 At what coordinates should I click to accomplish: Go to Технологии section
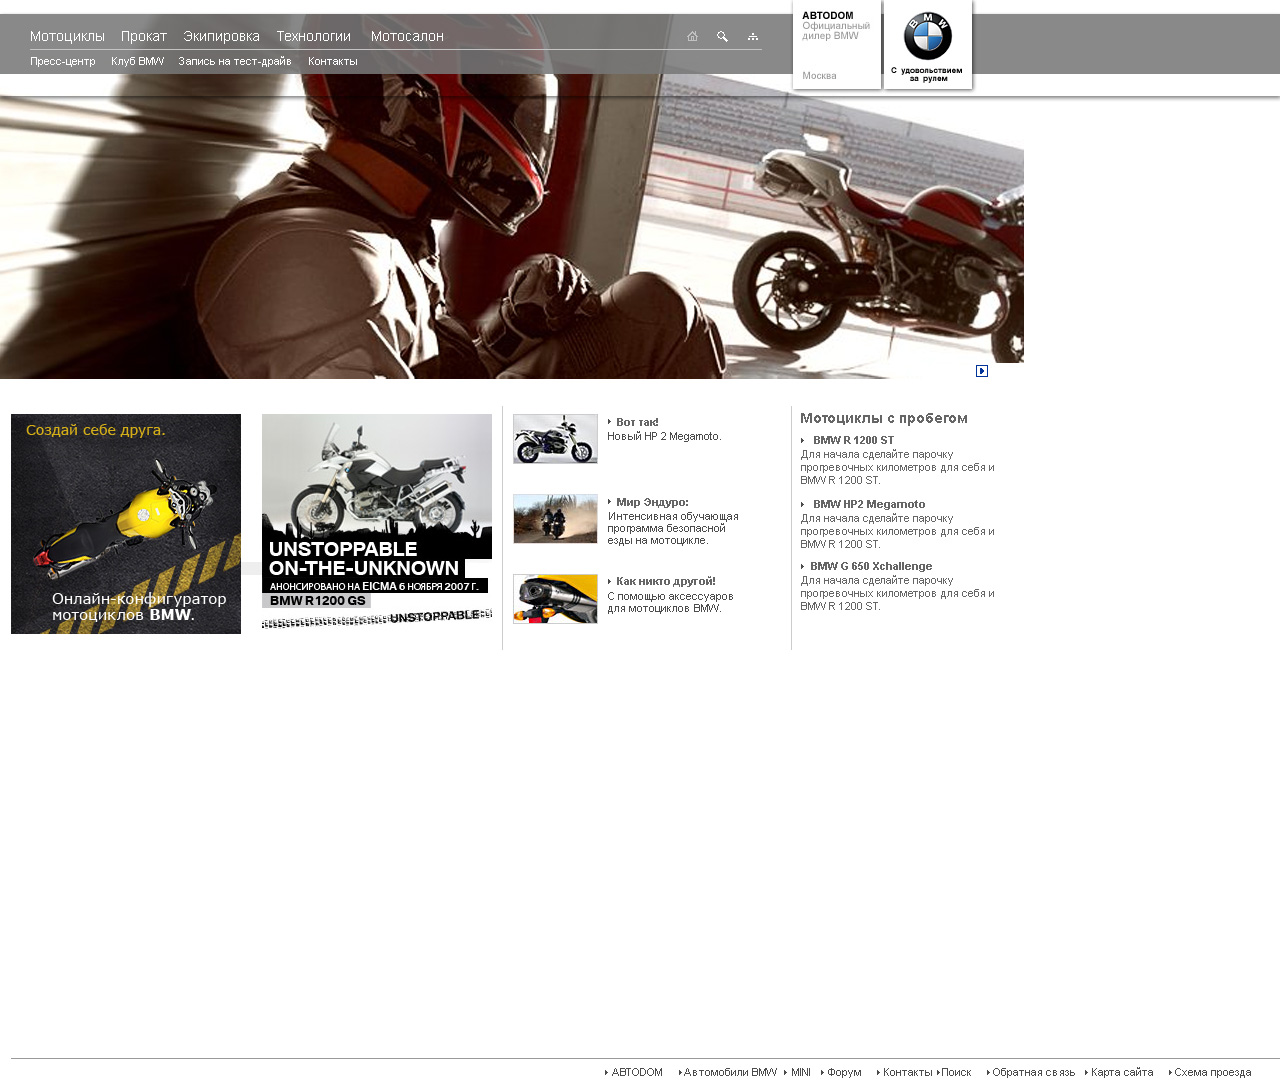(313, 36)
